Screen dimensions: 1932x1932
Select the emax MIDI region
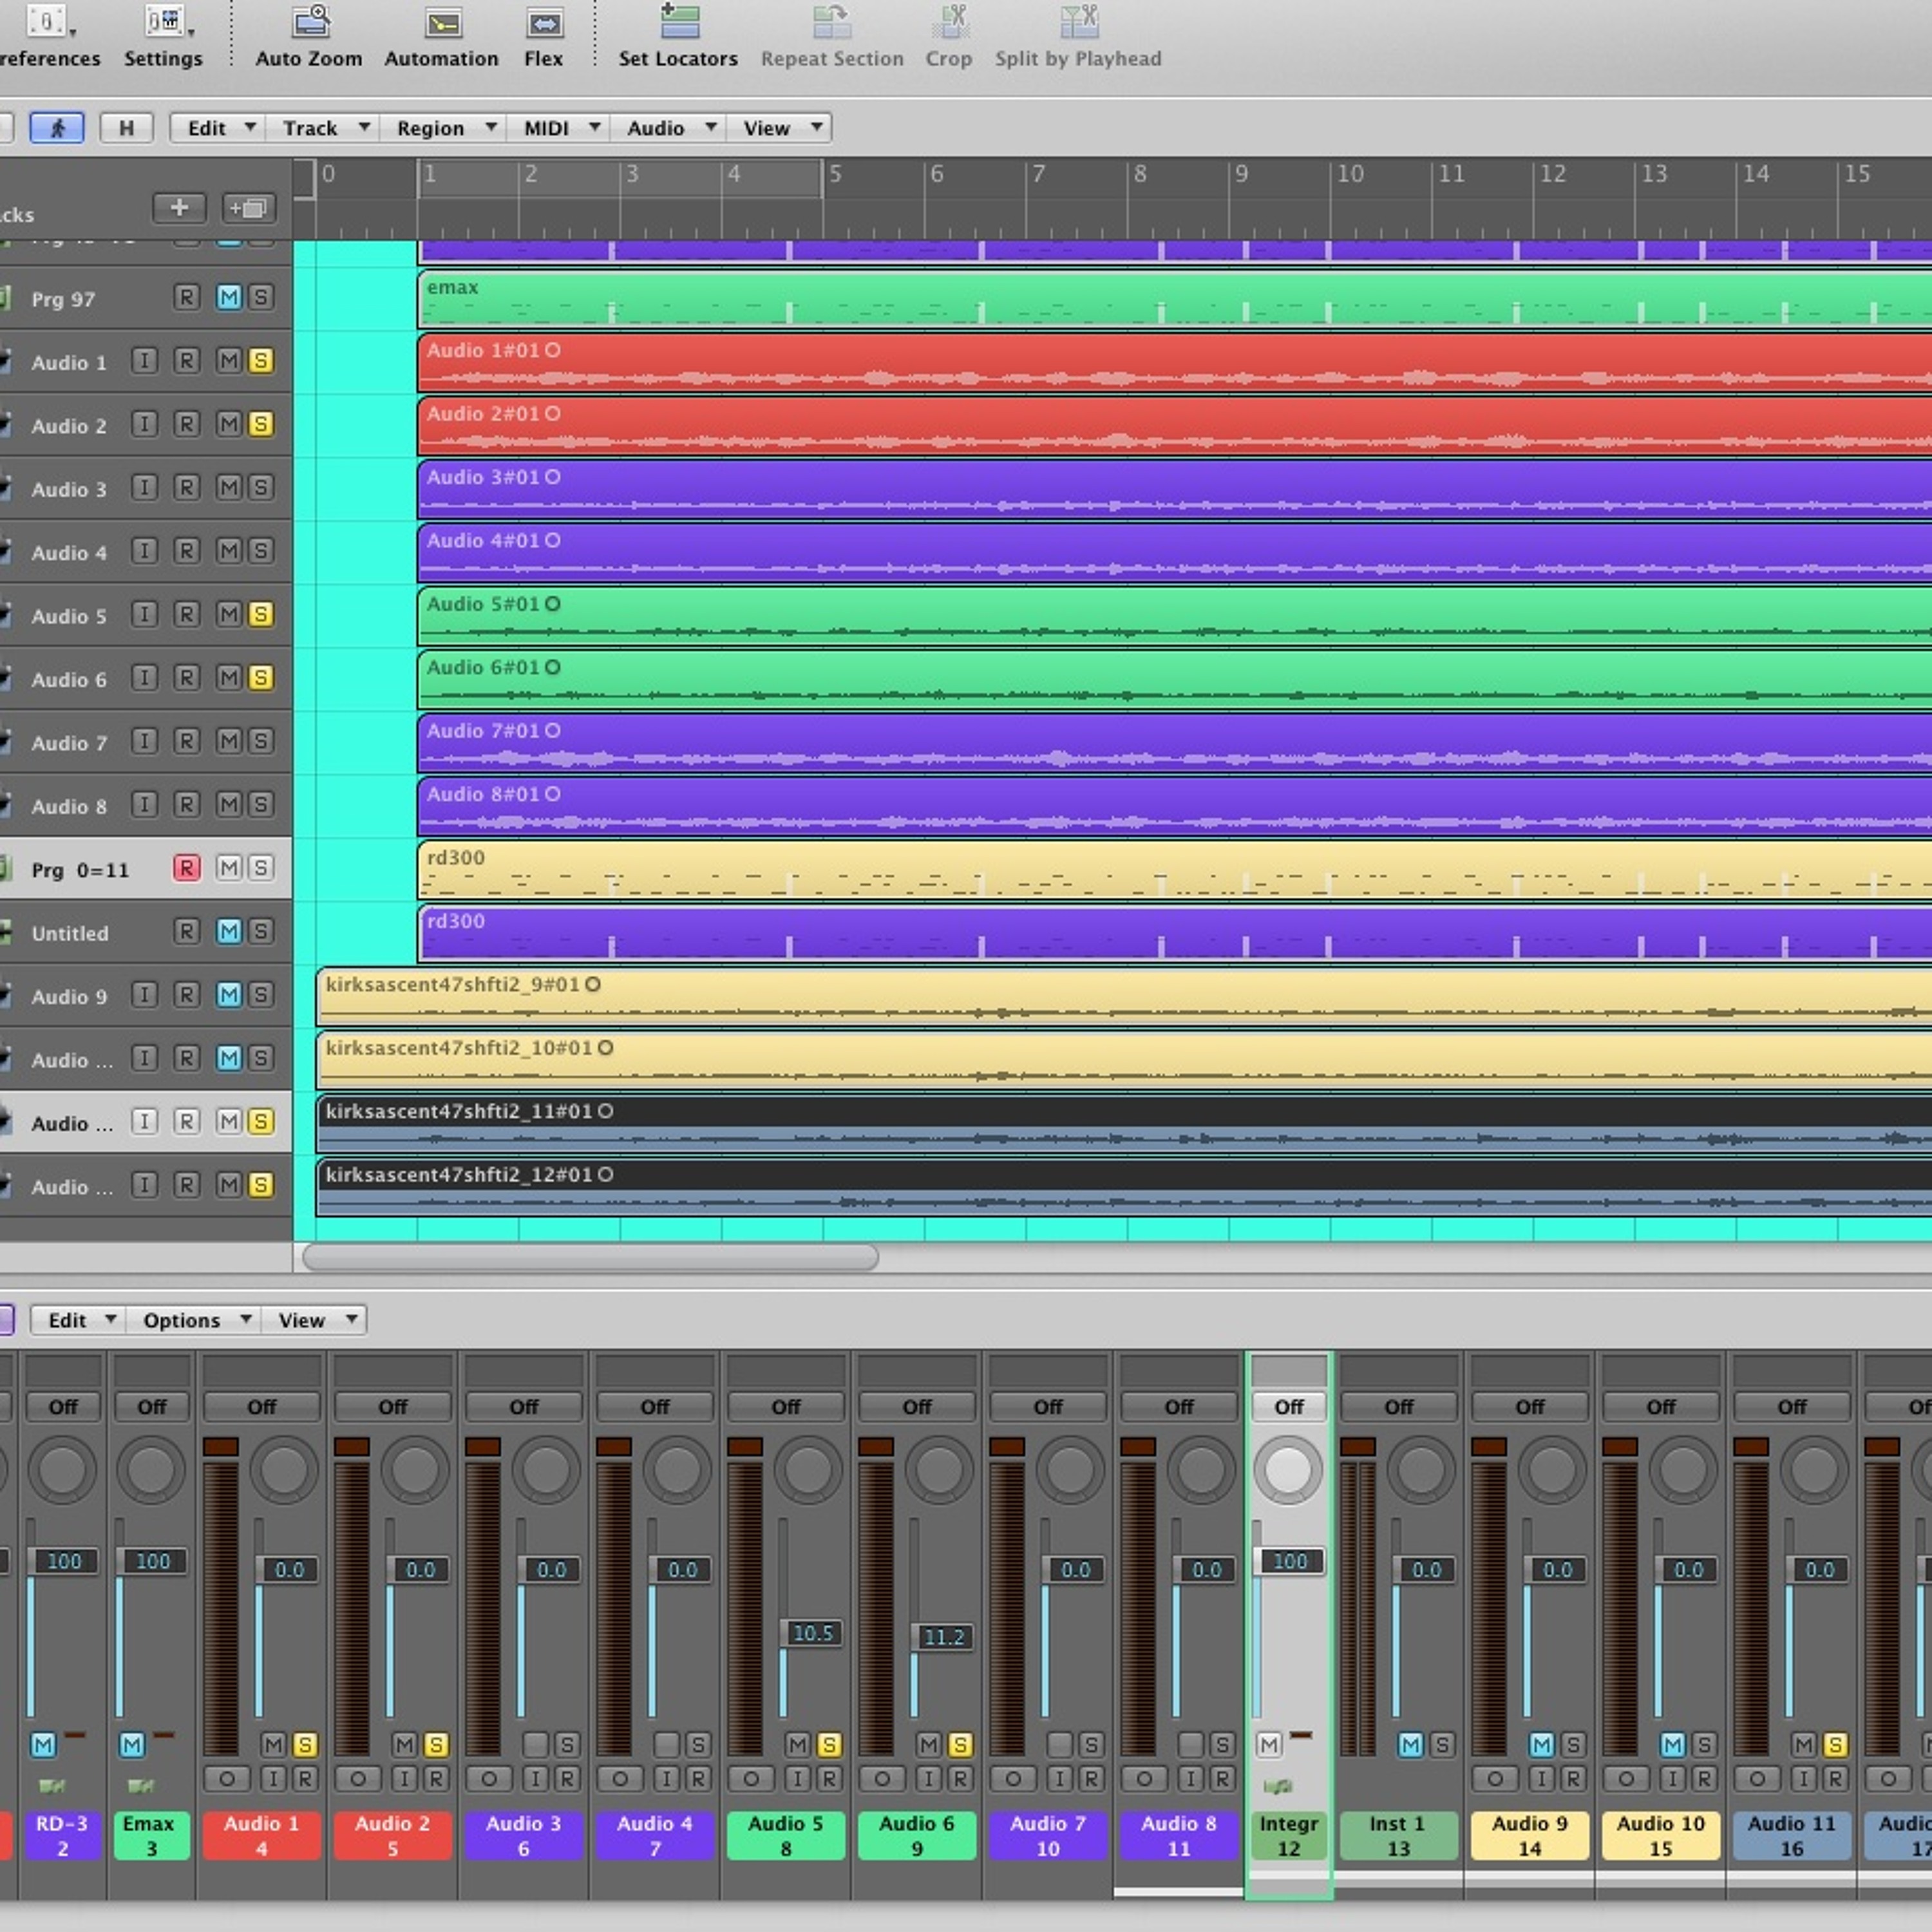[x=1175, y=298]
